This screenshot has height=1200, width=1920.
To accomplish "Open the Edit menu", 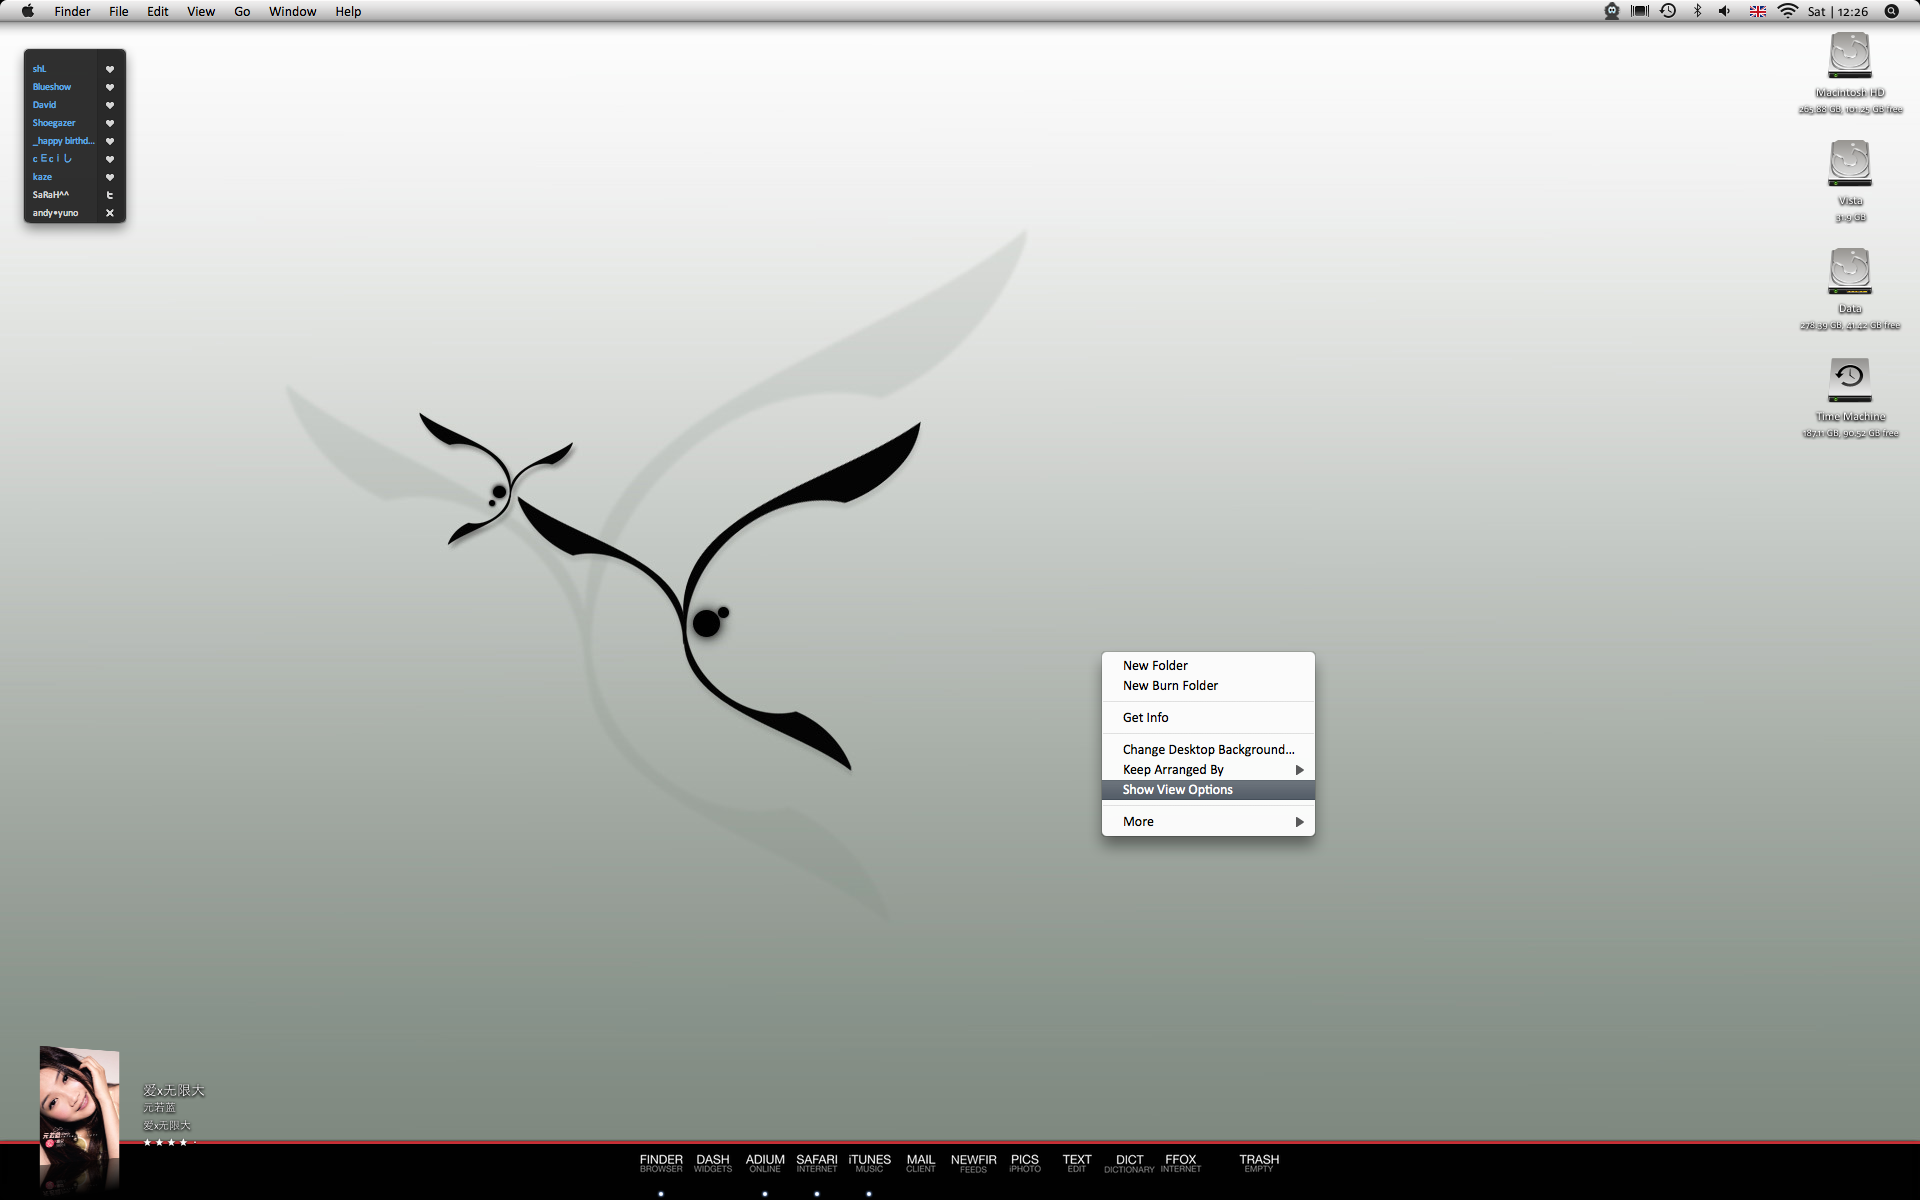I will tap(158, 11).
